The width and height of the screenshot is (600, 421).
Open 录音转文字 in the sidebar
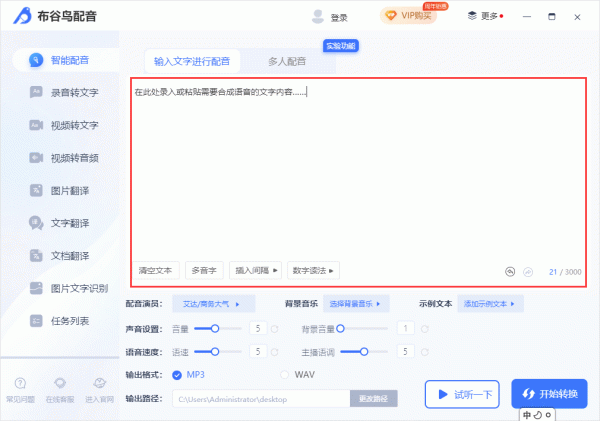[64, 92]
